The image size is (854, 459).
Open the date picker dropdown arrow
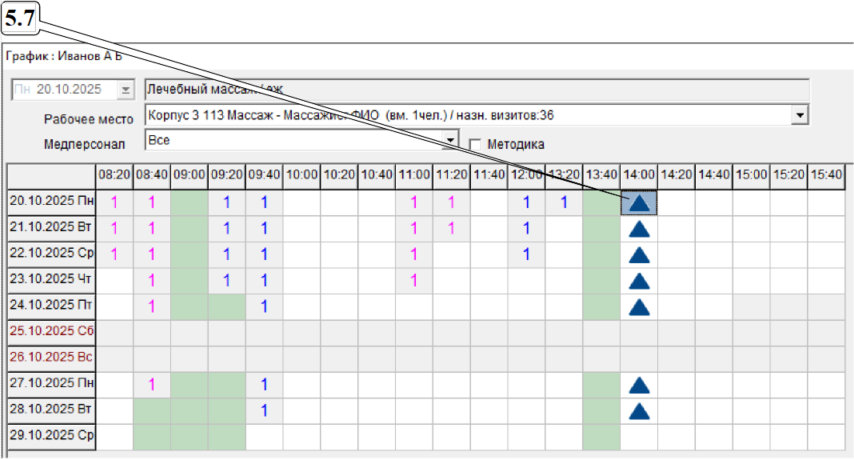125,90
